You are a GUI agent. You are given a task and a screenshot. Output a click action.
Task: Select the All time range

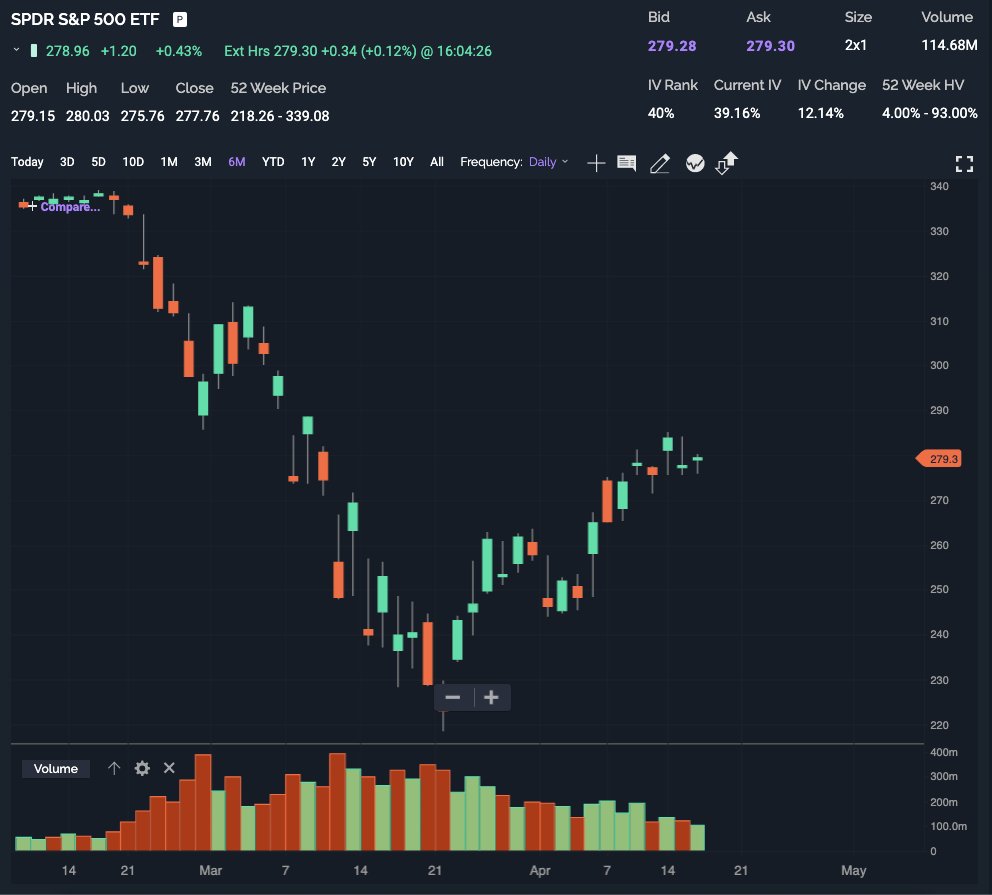click(x=437, y=162)
